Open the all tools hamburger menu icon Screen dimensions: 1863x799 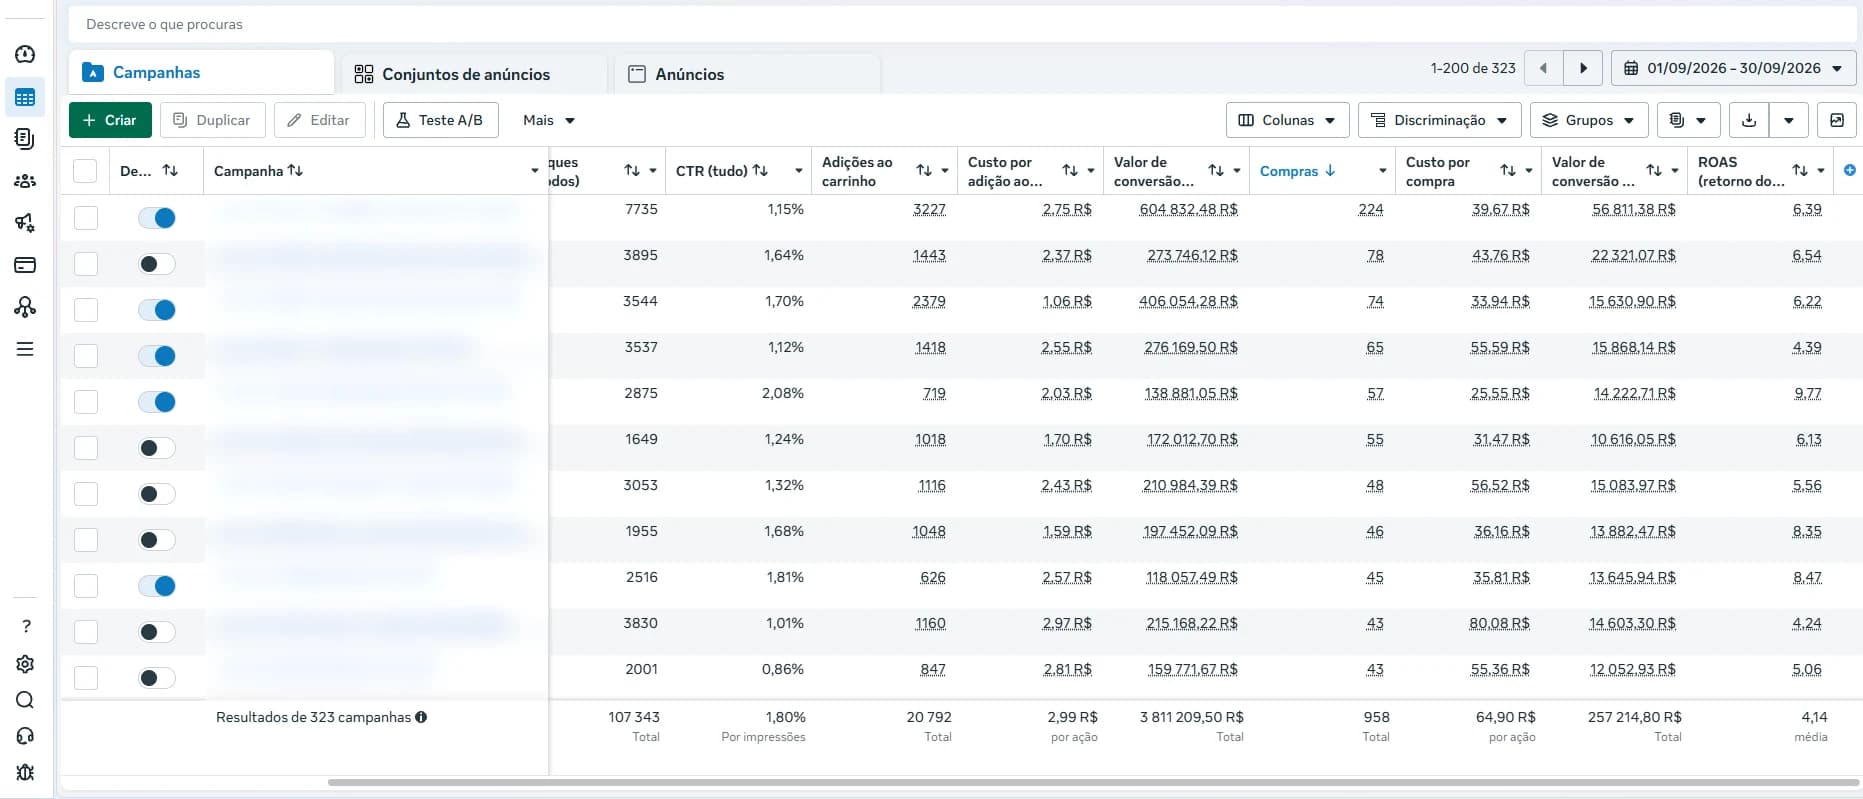click(x=25, y=349)
